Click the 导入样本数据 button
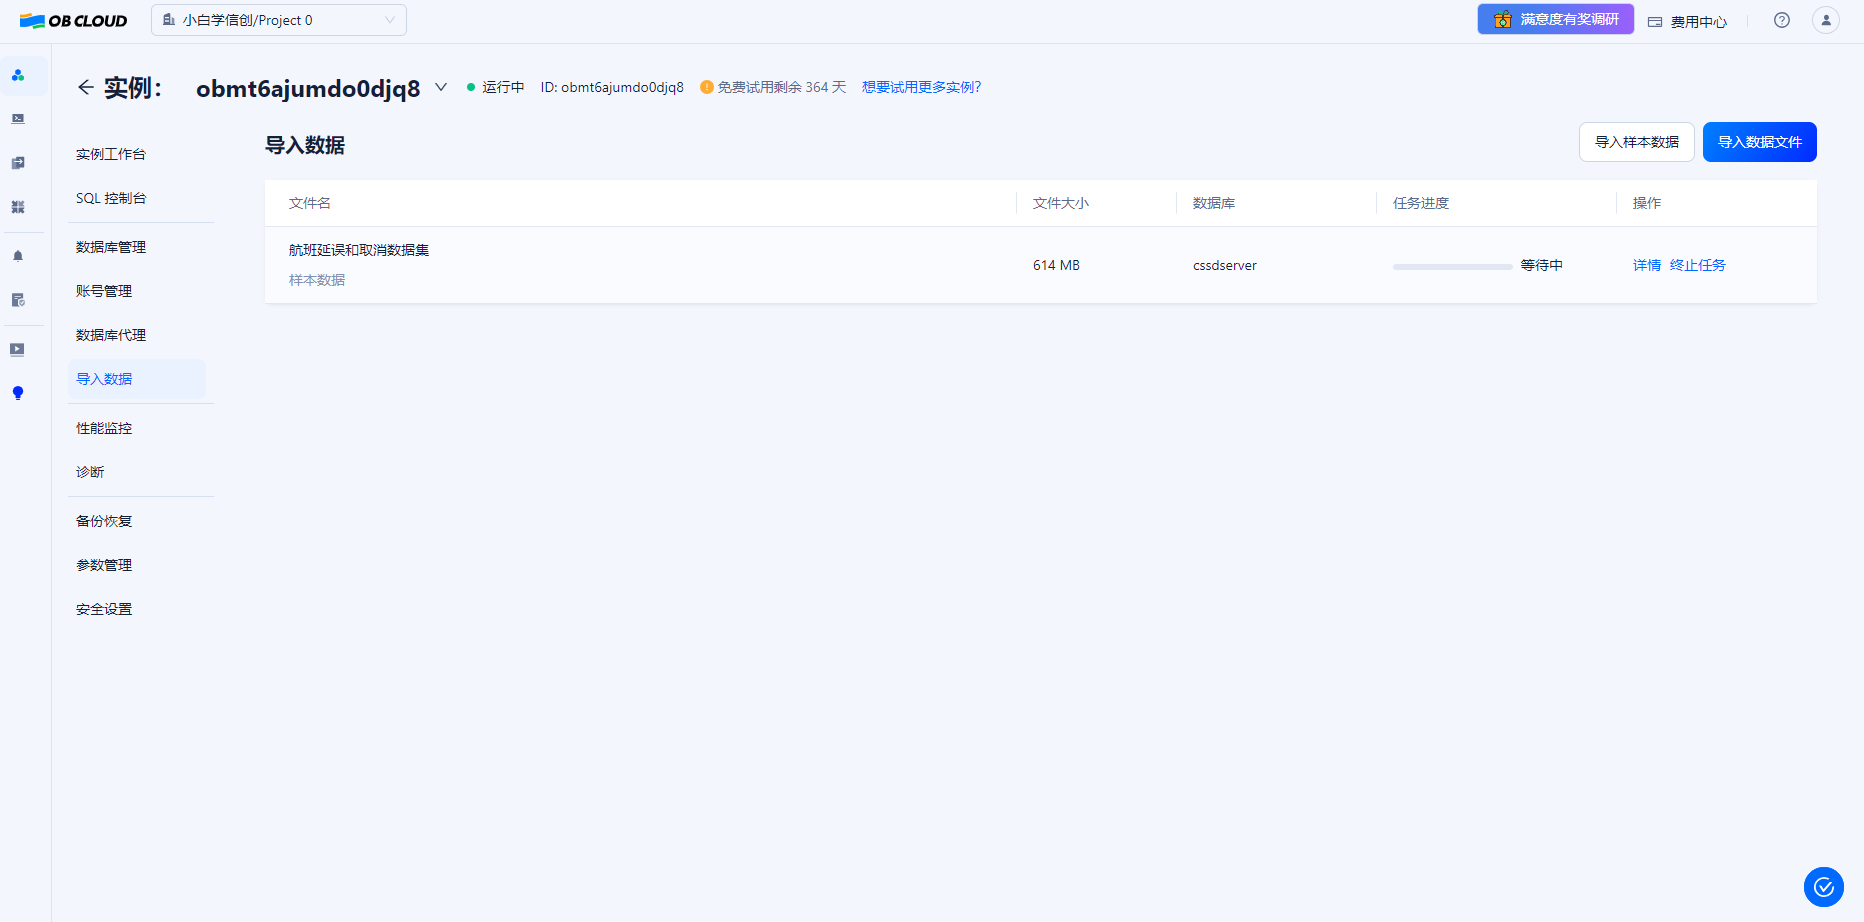The width and height of the screenshot is (1864, 922). 1636,142
